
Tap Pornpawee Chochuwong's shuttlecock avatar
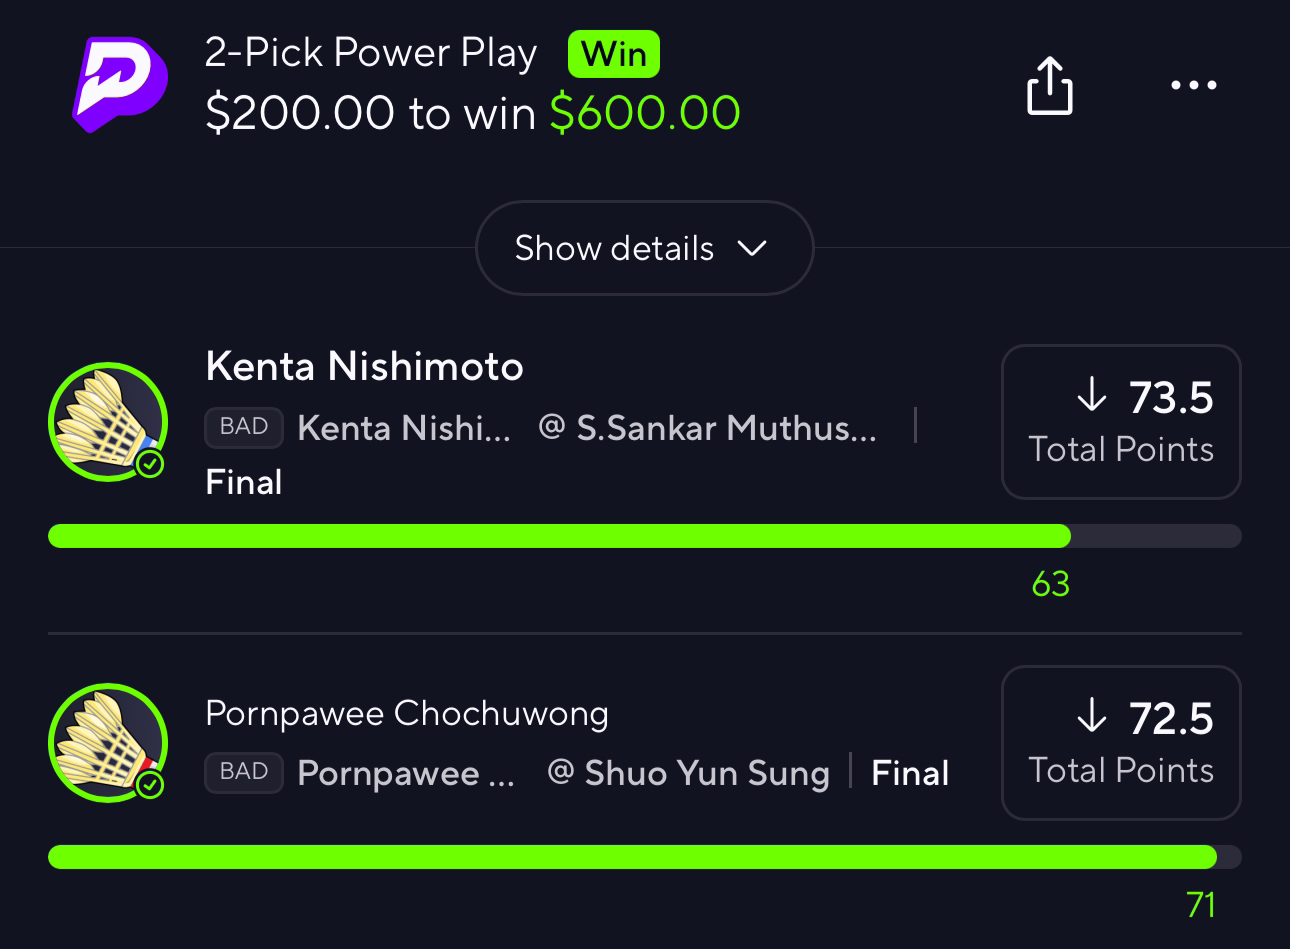tap(108, 743)
